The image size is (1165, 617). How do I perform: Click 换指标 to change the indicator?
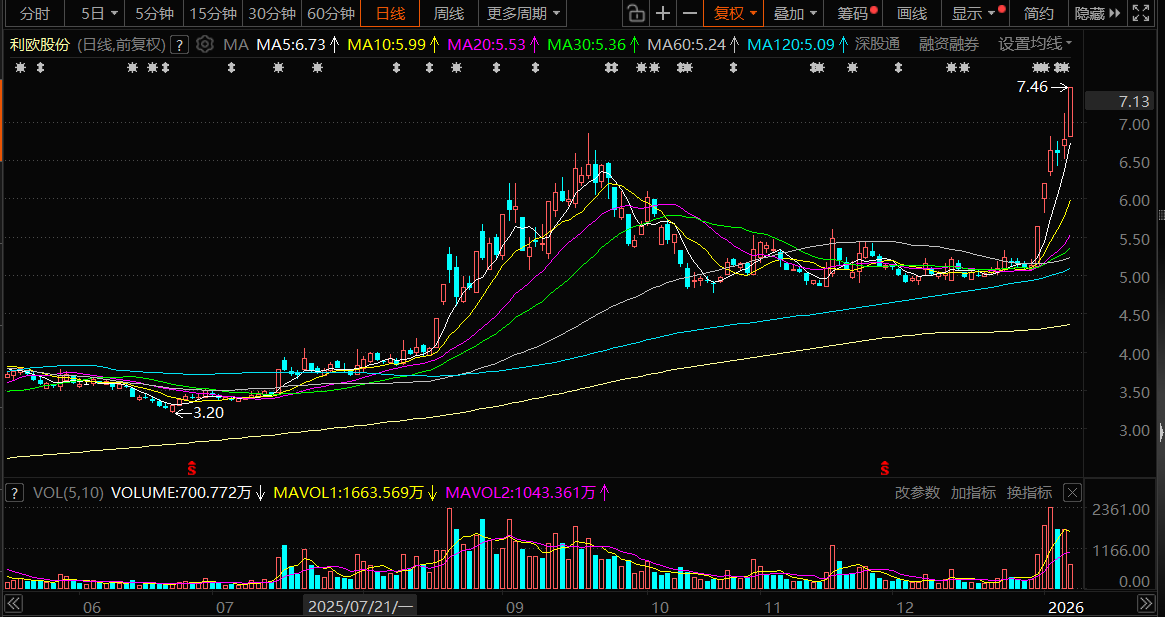pyautogui.click(x=1029, y=492)
